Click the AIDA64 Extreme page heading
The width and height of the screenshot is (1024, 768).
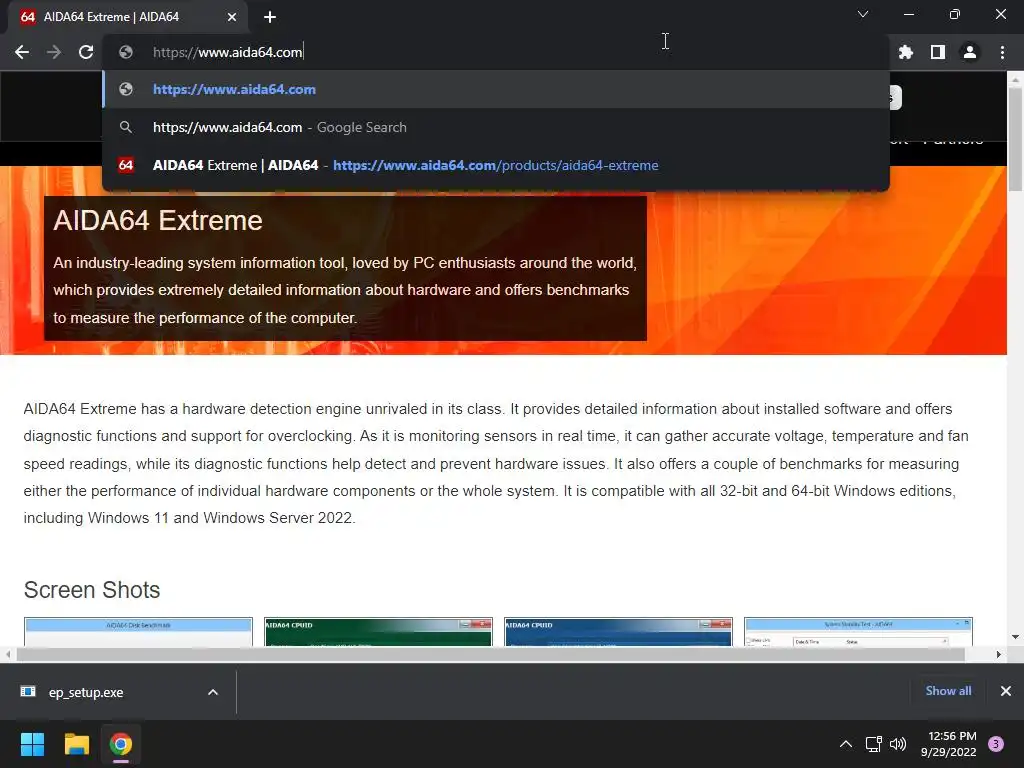point(158,221)
